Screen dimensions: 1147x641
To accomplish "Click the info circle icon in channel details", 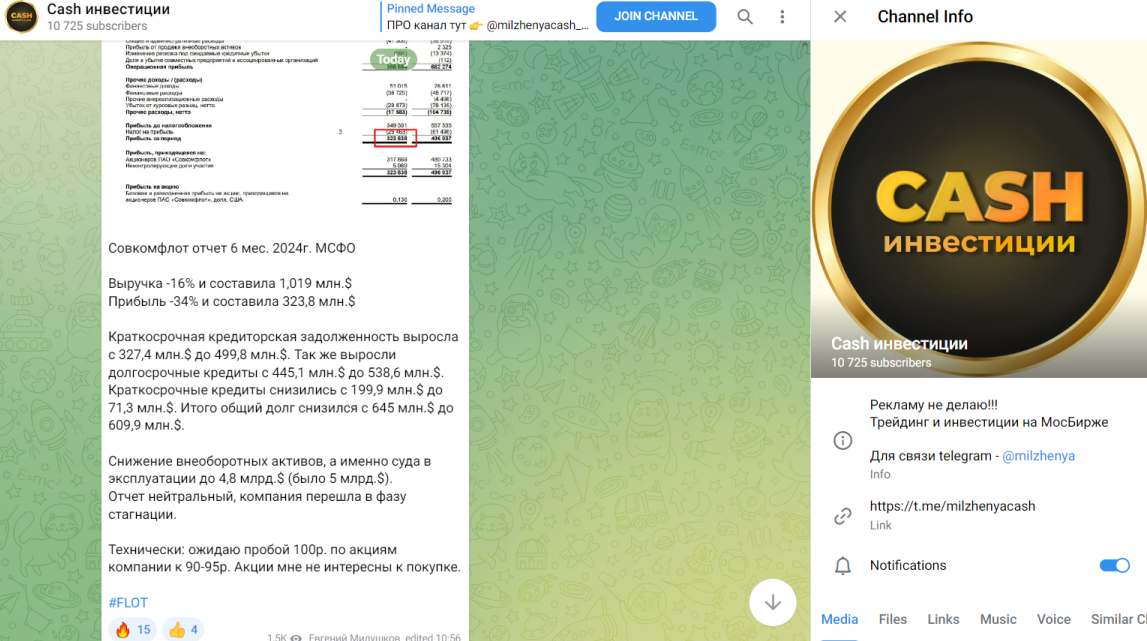I will (x=843, y=441).
